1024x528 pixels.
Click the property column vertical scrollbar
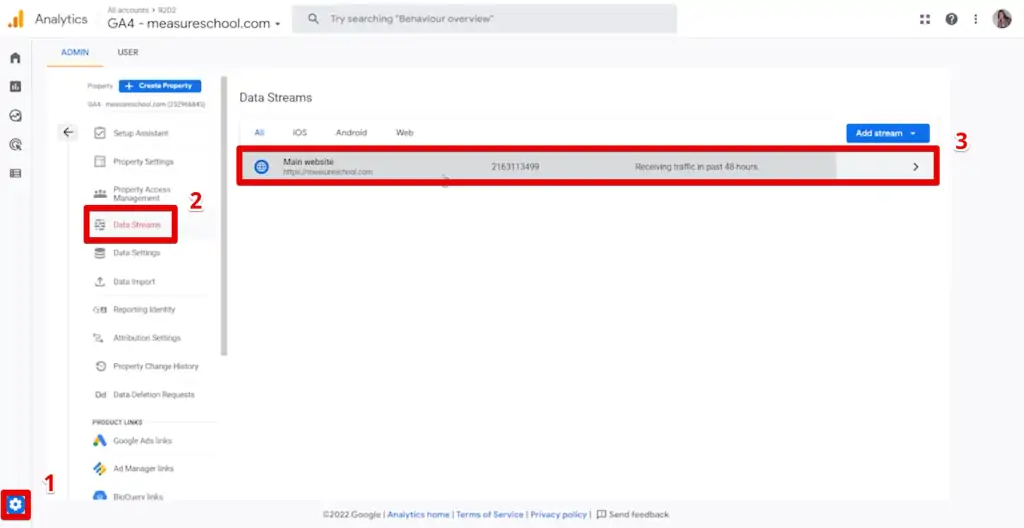[x=224, y=216]
